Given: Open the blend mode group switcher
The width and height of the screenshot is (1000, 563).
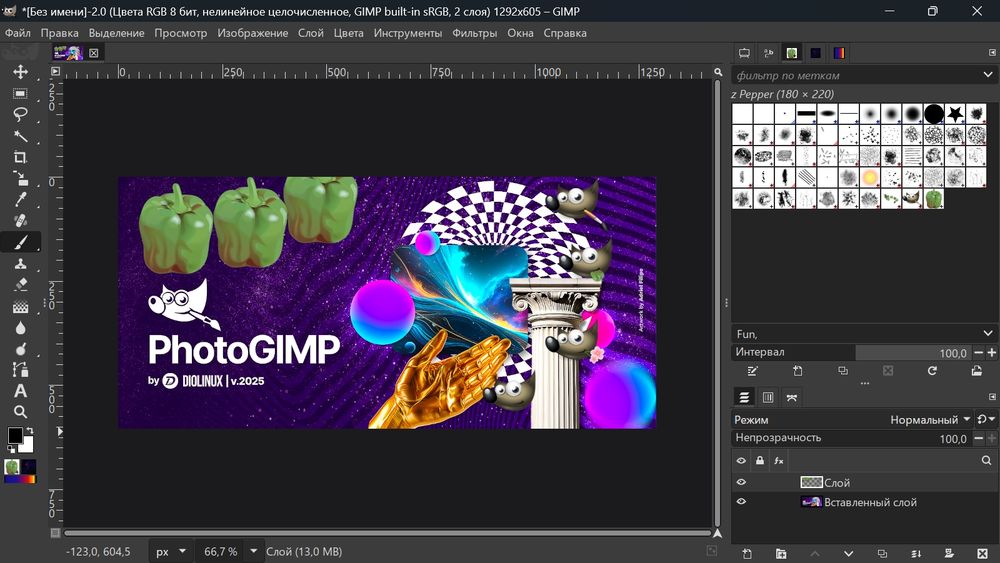Looking at the screenshot, I should click(x=985, y=419).
